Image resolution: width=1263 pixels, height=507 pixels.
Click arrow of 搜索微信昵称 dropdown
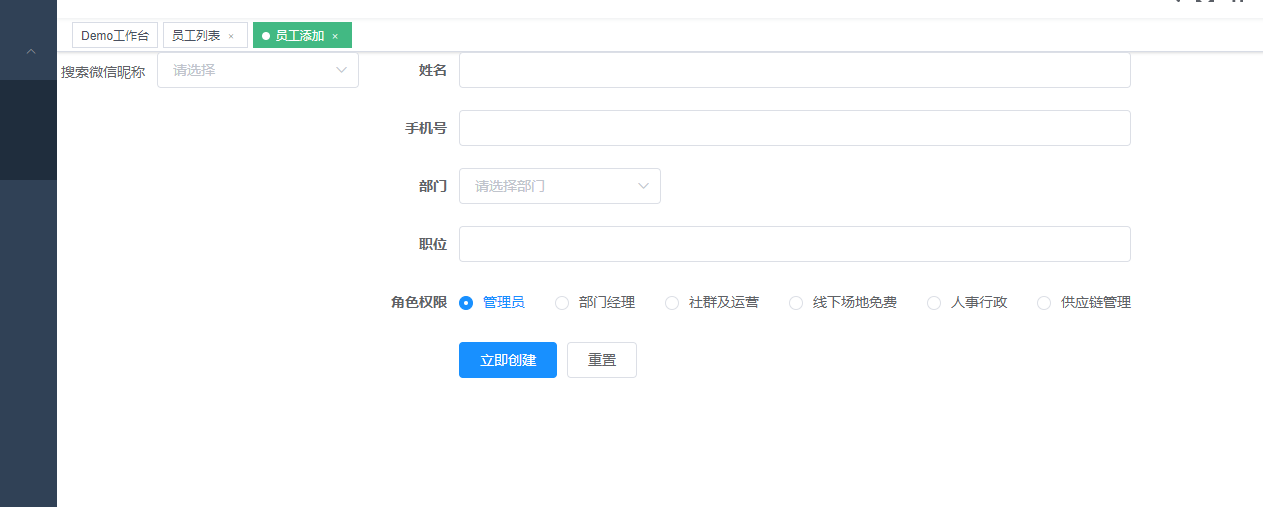[341, 70]
